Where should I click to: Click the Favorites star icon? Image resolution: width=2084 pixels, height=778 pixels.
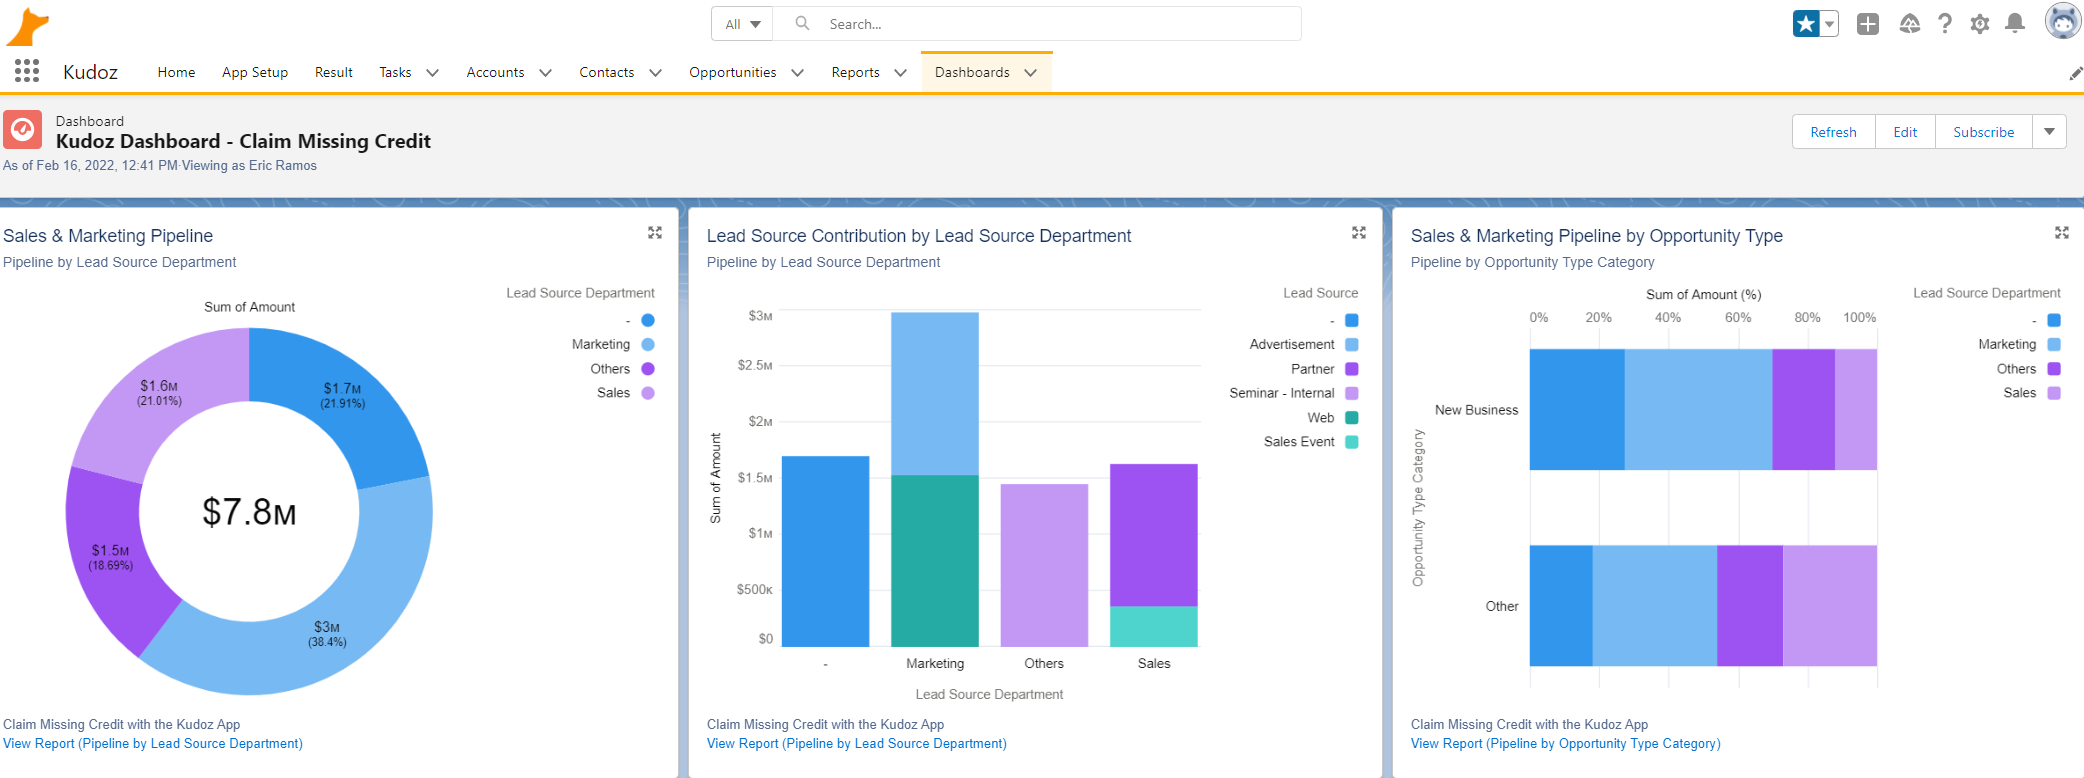coord(1806,24)
